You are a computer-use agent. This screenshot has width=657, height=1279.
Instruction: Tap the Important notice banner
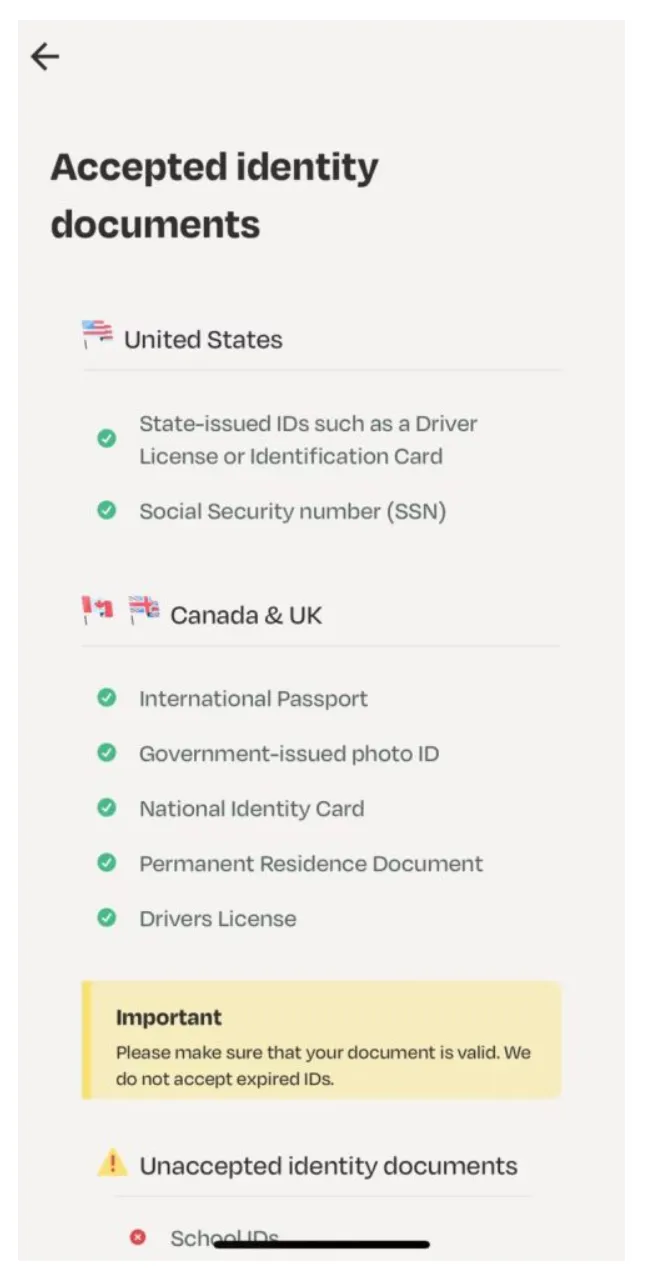coord(322,1040)
